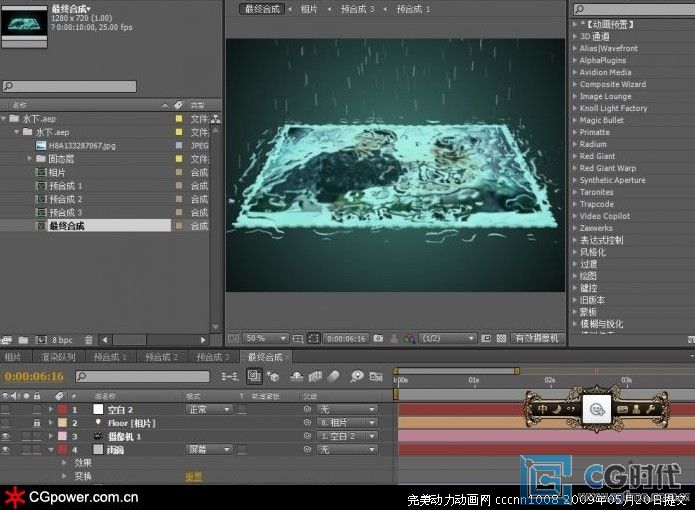Switch to the 预合成 2 timeline tab

(x=161, y=357)
